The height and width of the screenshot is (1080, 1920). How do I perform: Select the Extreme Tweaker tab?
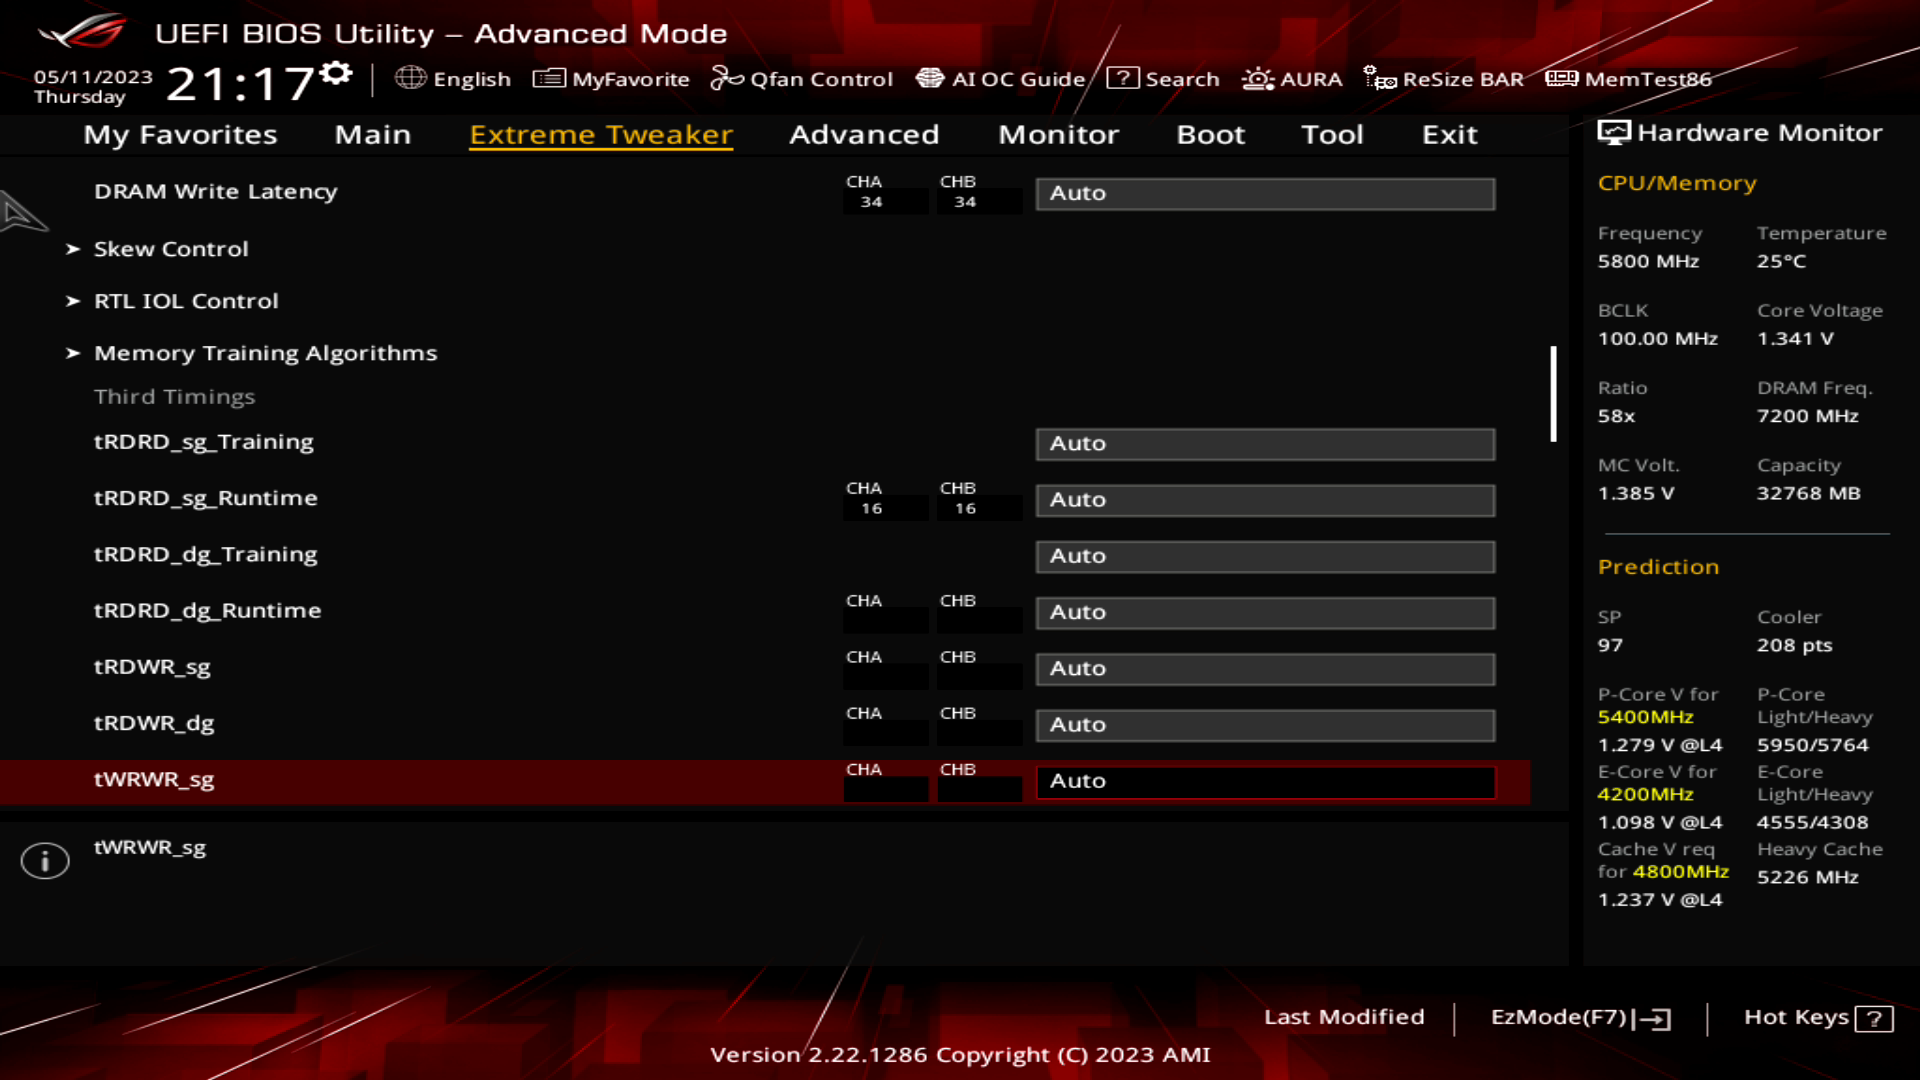(x=600, y=133)
